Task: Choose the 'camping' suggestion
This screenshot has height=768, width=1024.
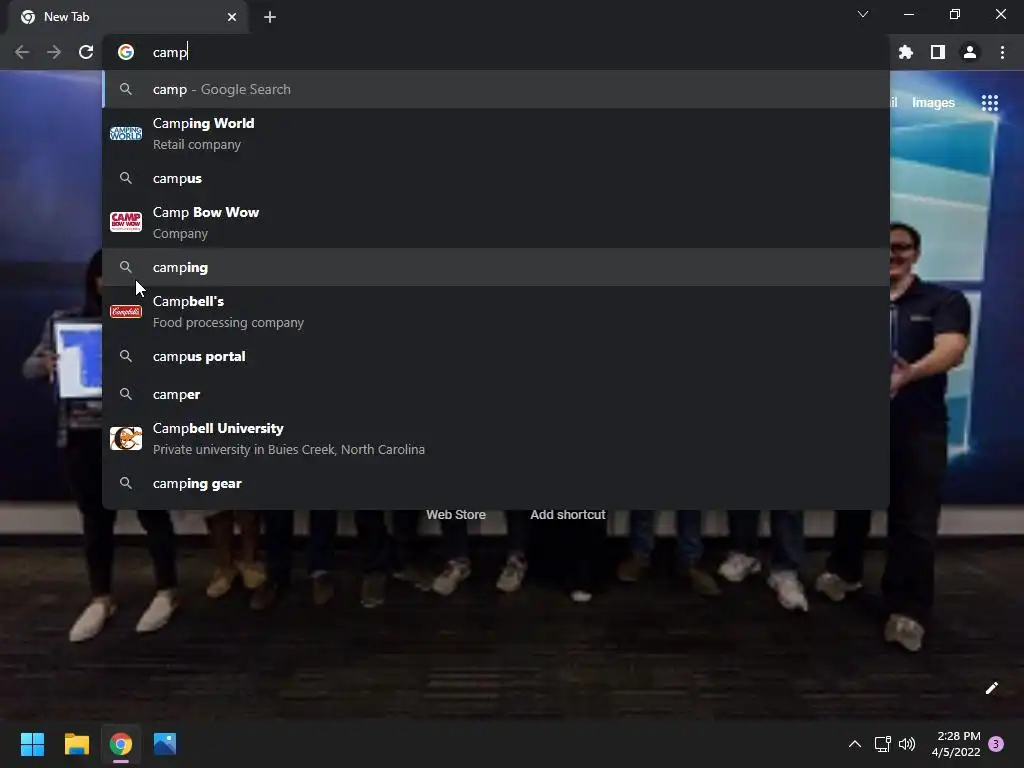Action: coord(496,267)
